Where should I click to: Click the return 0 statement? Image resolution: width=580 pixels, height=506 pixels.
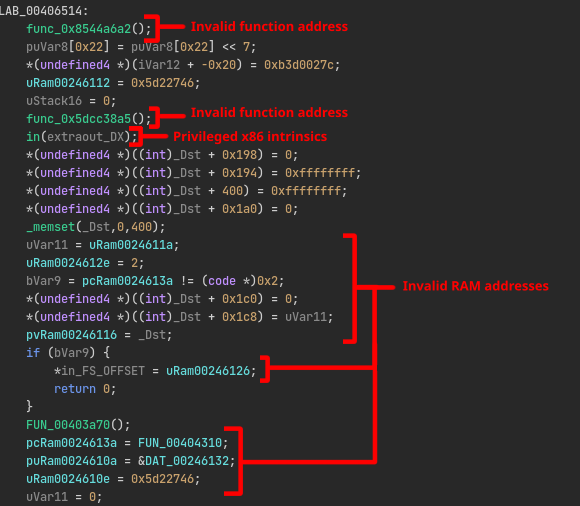point(85,389)
